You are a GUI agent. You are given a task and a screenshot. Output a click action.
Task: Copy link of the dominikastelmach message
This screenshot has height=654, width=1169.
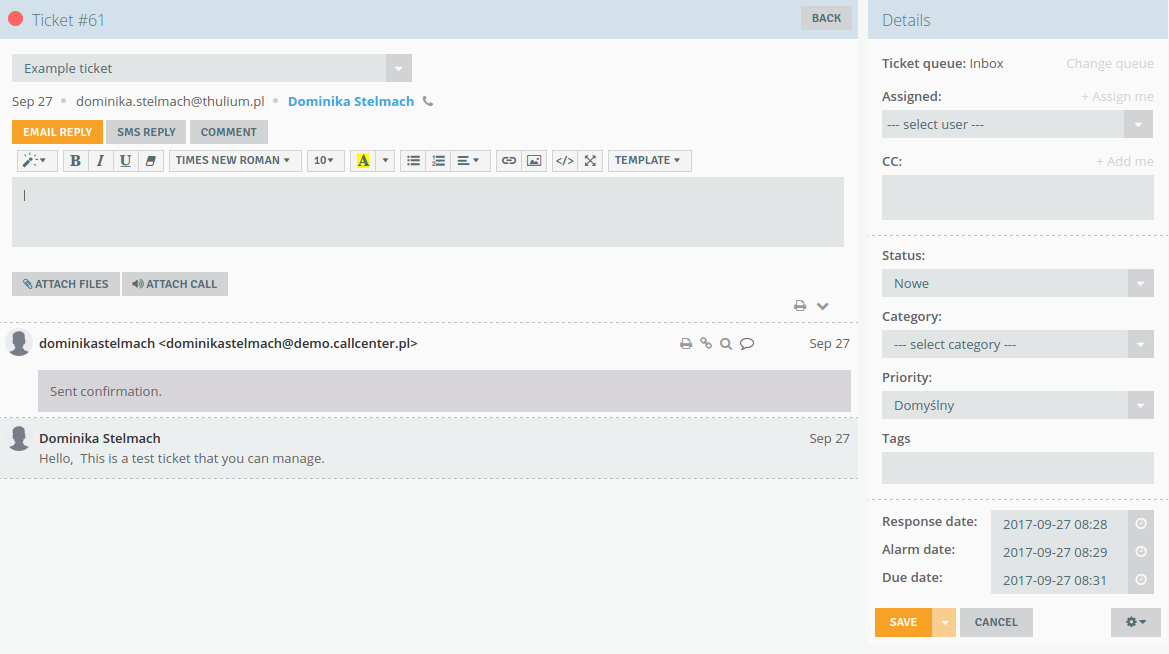pos(706,344)
